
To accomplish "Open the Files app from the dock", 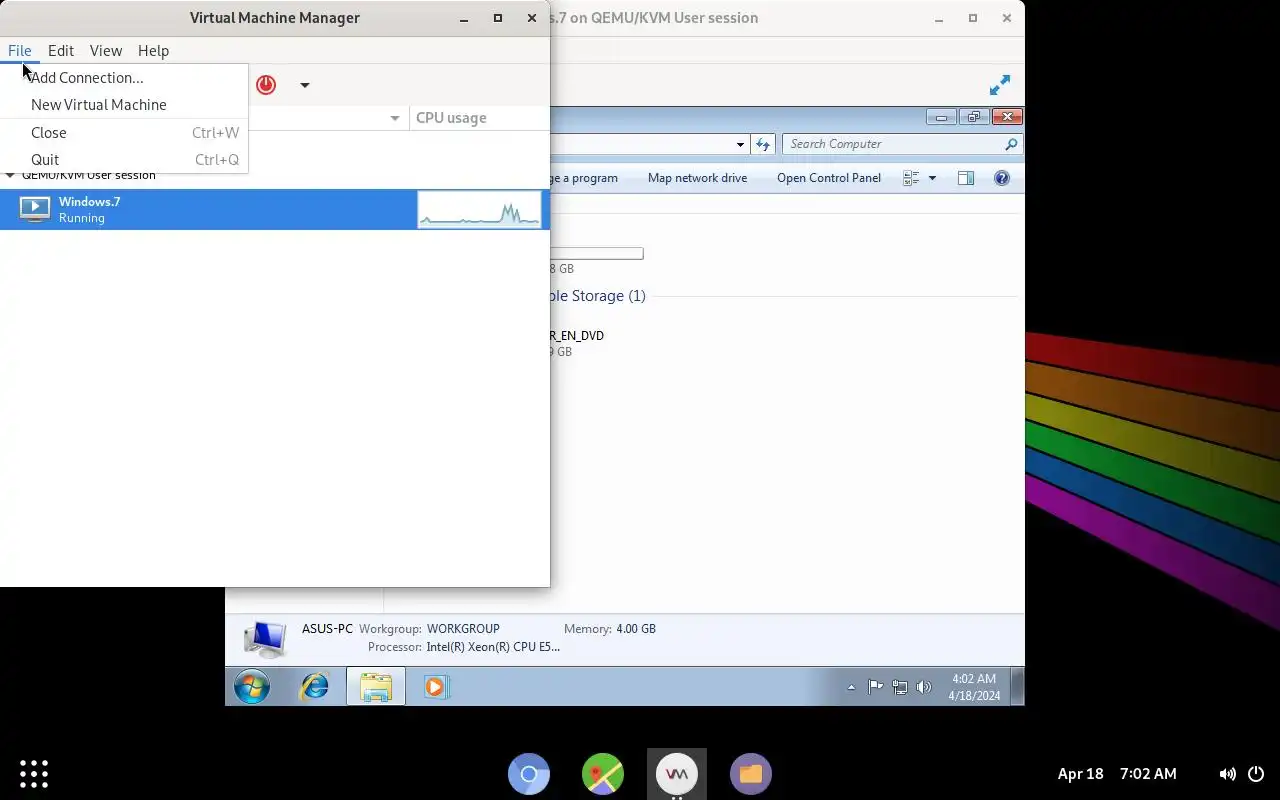I will tap(751, 774).
